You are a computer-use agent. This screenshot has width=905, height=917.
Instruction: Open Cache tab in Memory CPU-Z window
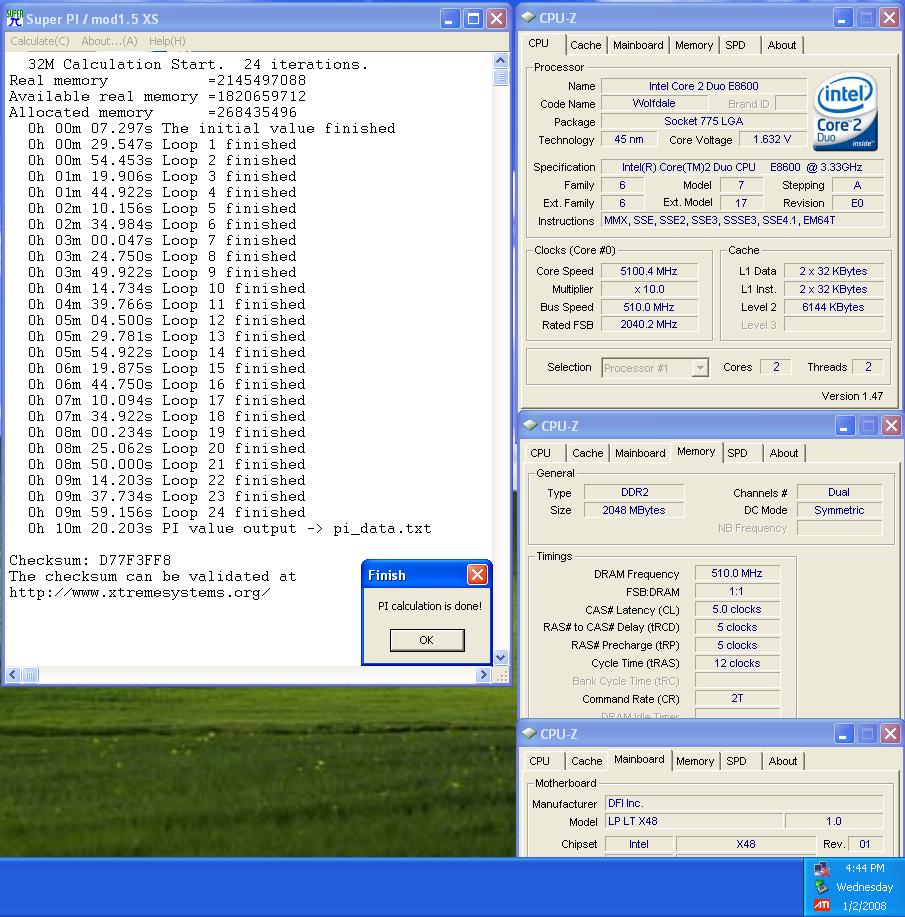[x=587, y=453]
